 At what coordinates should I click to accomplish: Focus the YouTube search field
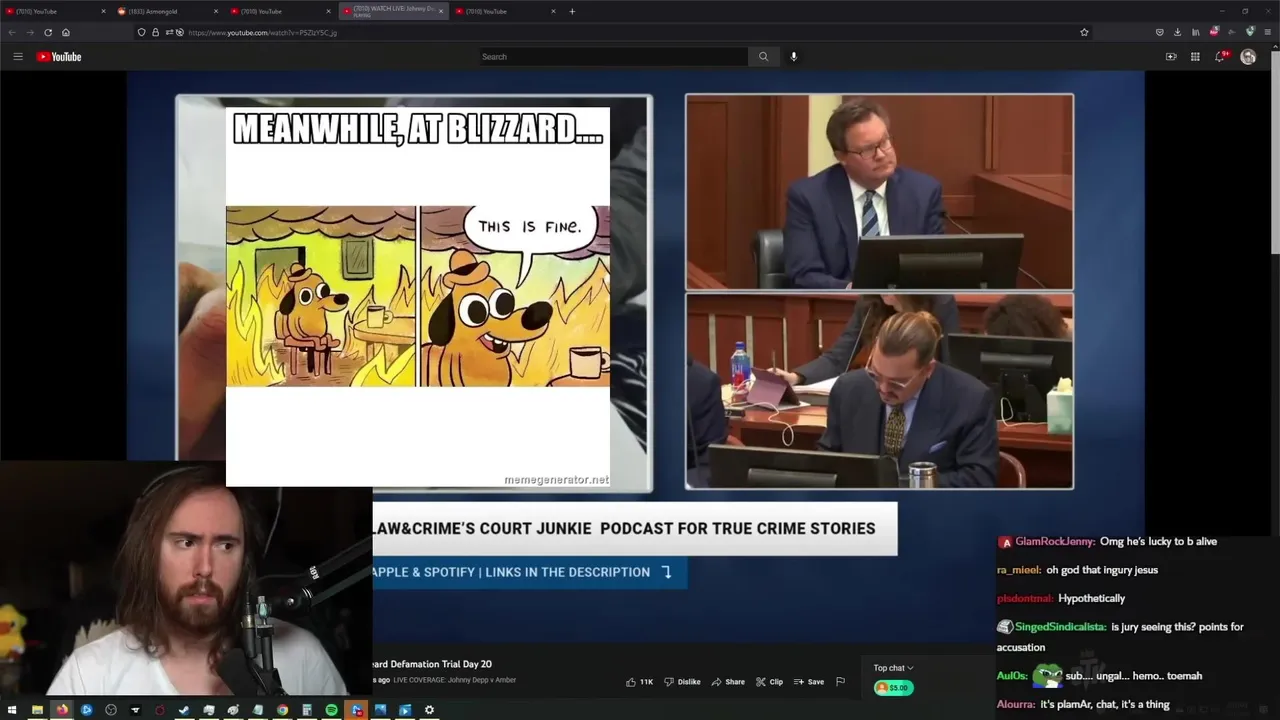coord(613,57)
